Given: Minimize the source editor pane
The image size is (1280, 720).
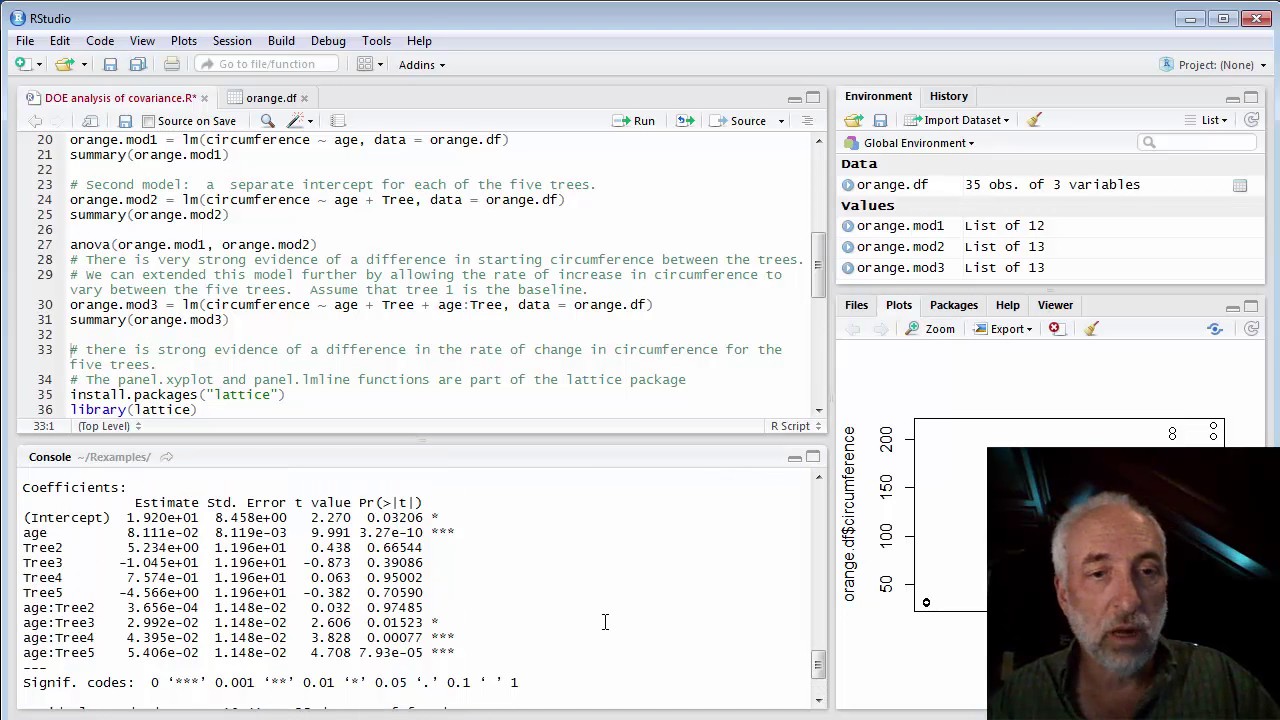Looking at the screenshot, I should tap(794, 98).
